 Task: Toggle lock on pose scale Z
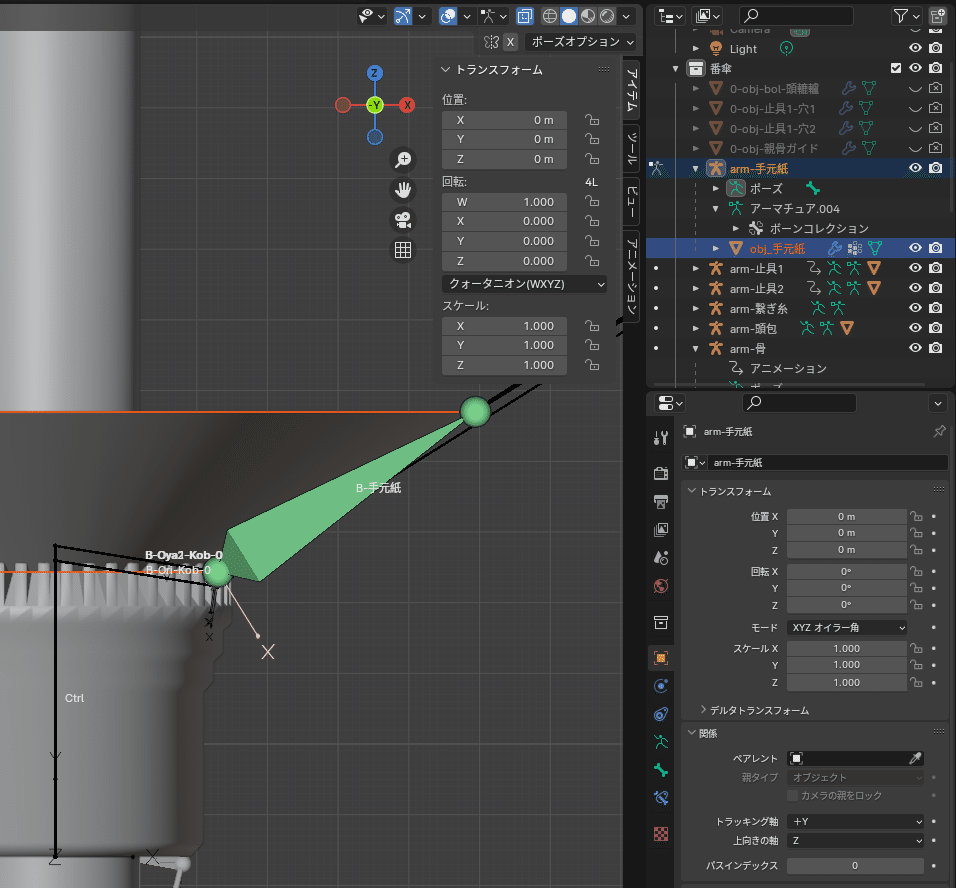(x=591, y=365)
